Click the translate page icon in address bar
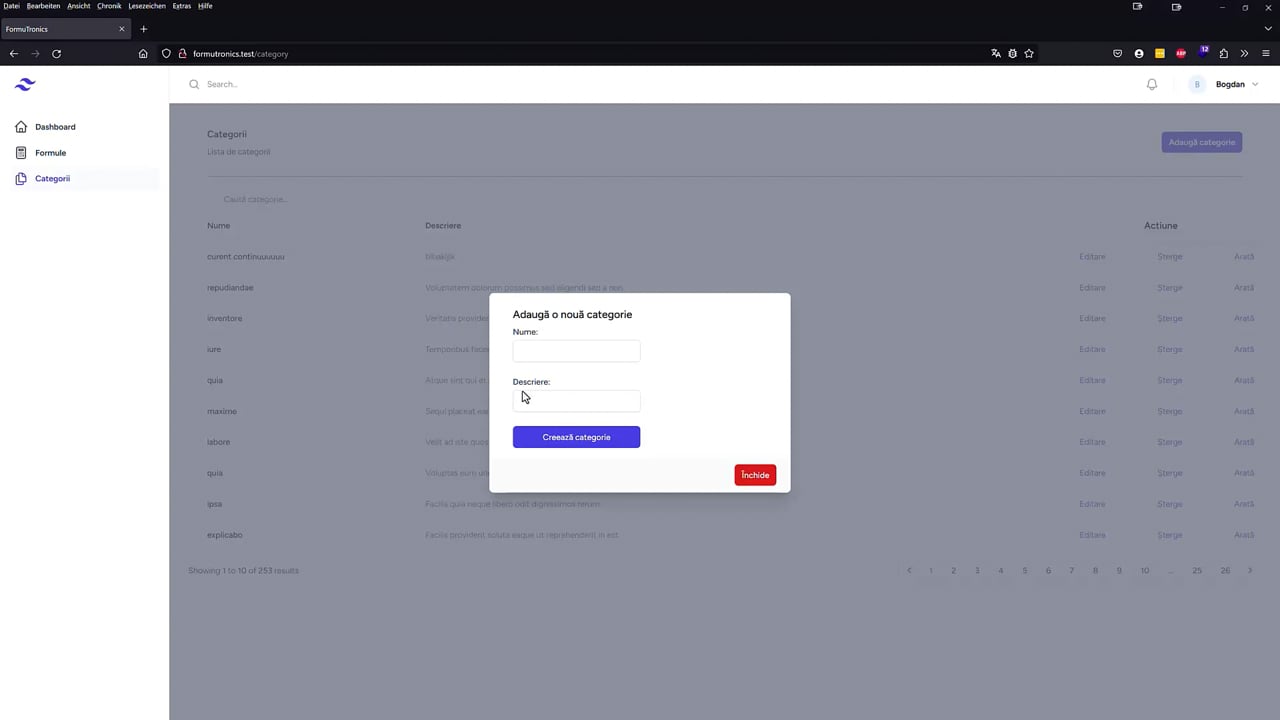This screenshot has width=1280, height=720. tap(996, 53)
